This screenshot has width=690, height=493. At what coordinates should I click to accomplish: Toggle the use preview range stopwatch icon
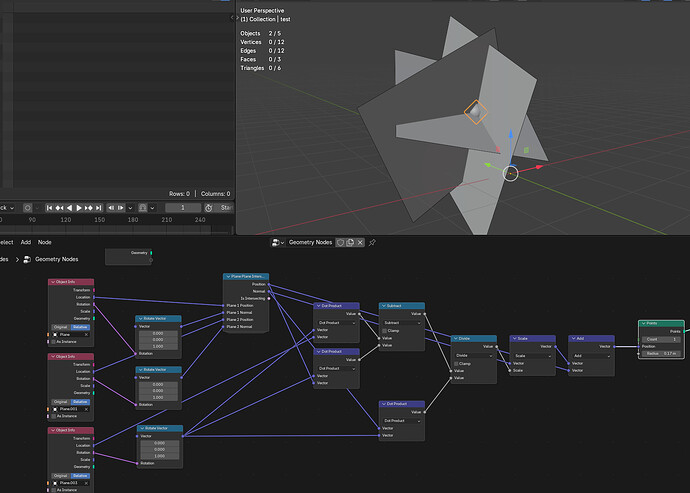209,208
